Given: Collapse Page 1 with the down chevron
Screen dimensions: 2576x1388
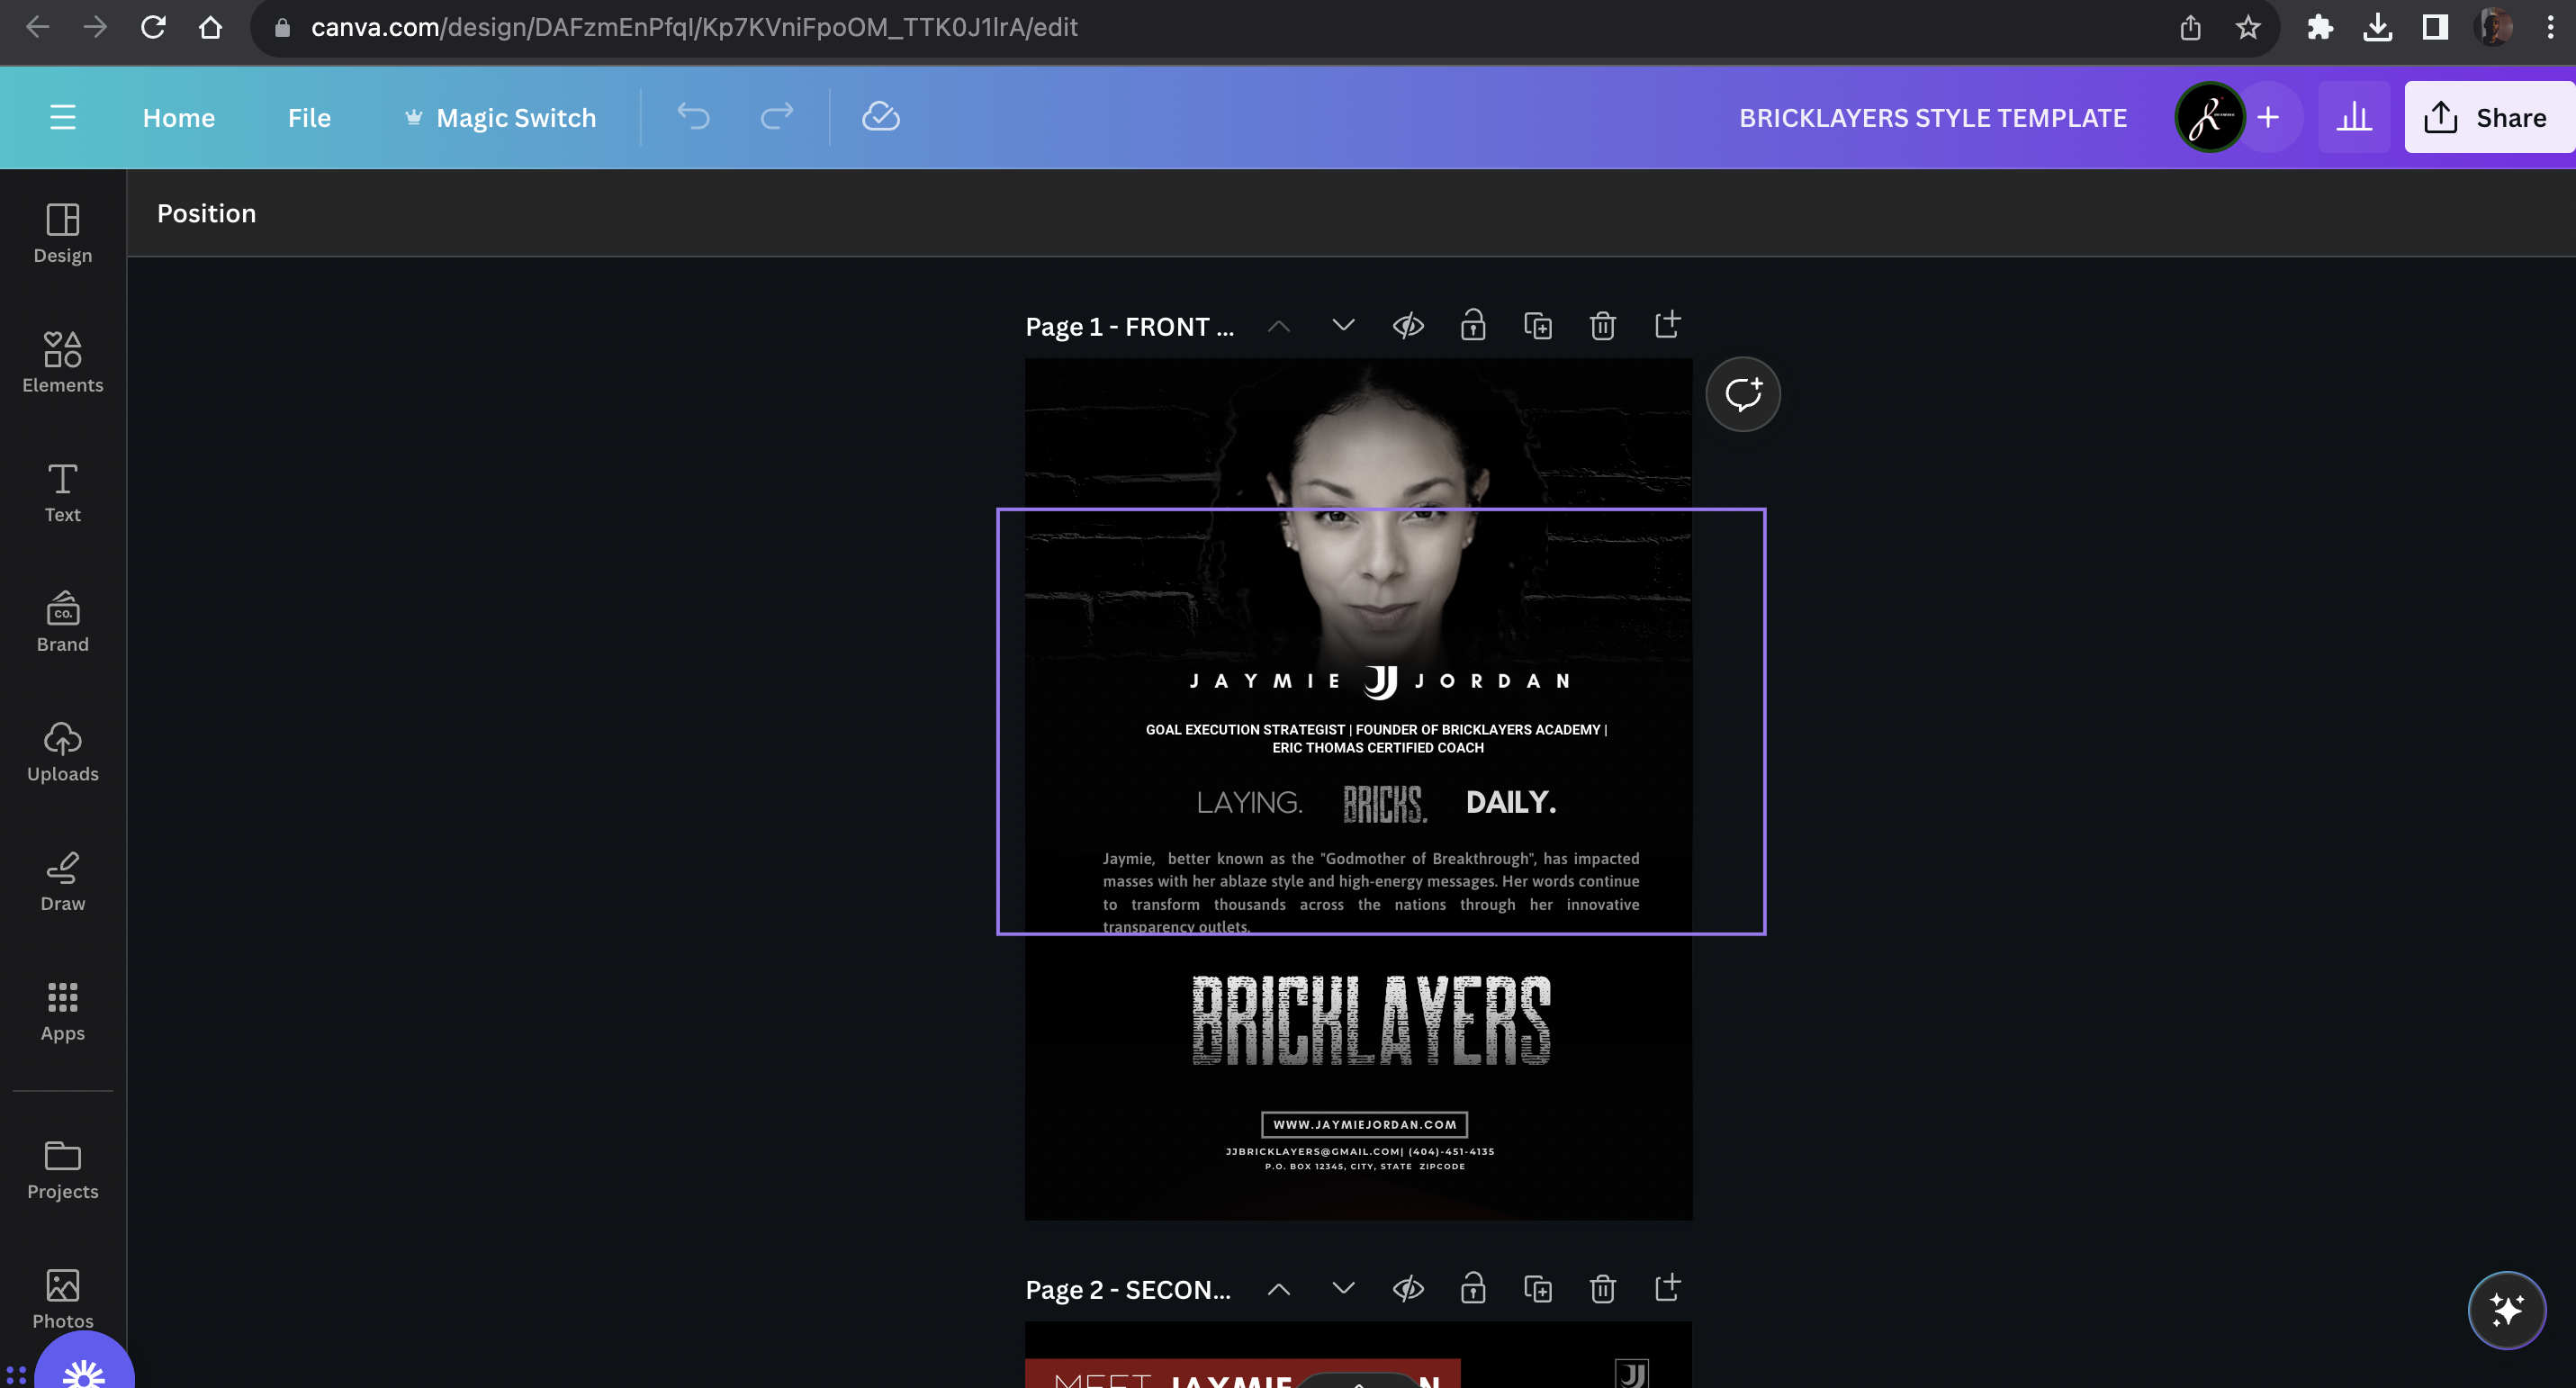Looking at the screenshot, I should click(1343, 325).
